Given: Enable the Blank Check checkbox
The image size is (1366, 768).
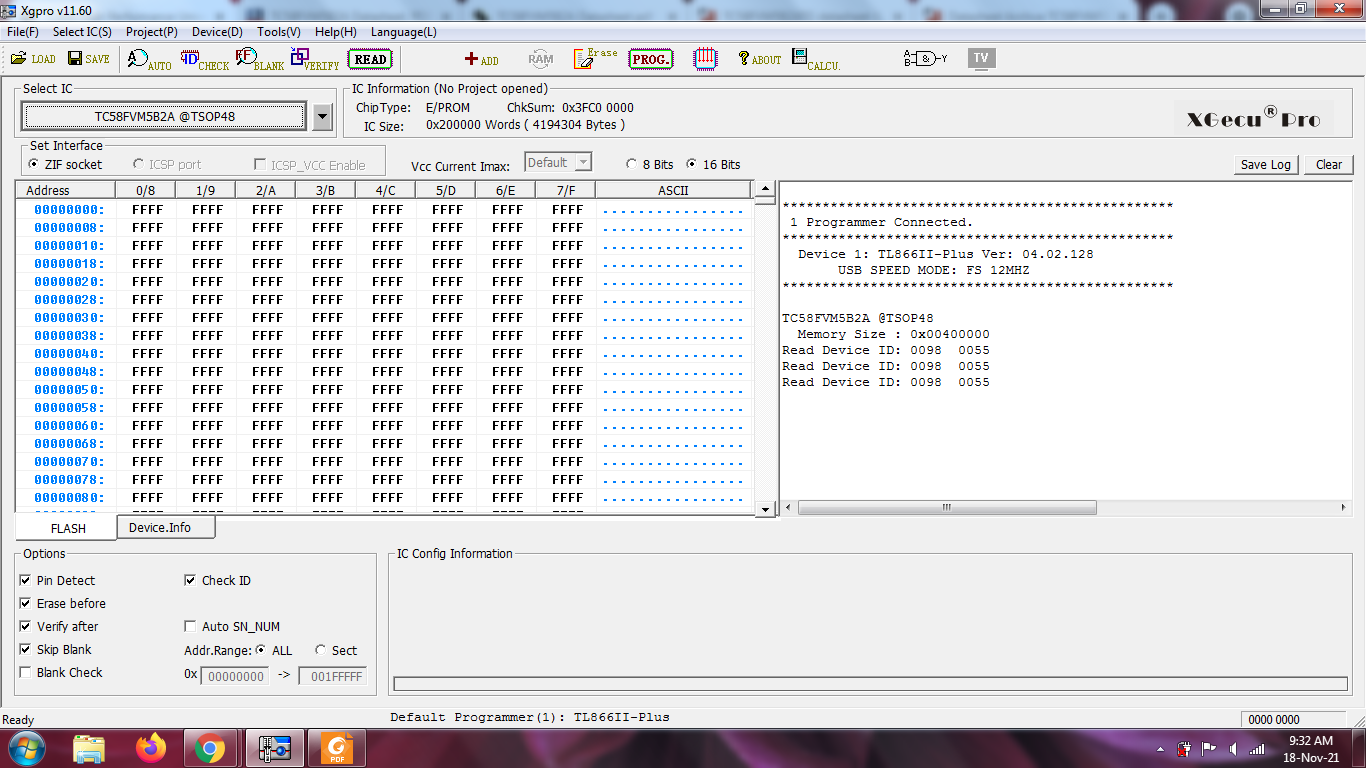Looking at the screenshot, I should (26, 672).
